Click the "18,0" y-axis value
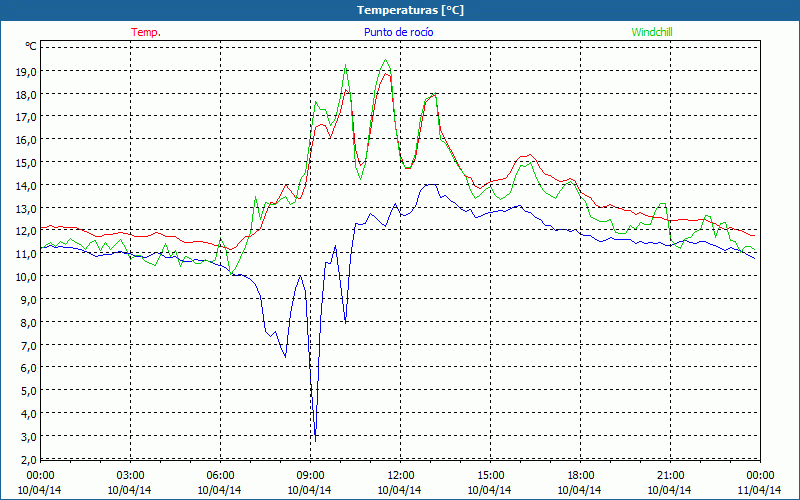This screenshot has width=800, height=500. tap(26, 94)
